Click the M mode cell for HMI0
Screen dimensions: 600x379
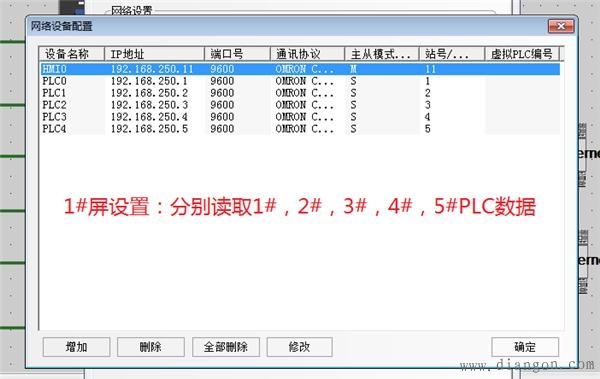pyautogui.click(x=353, y=69)
